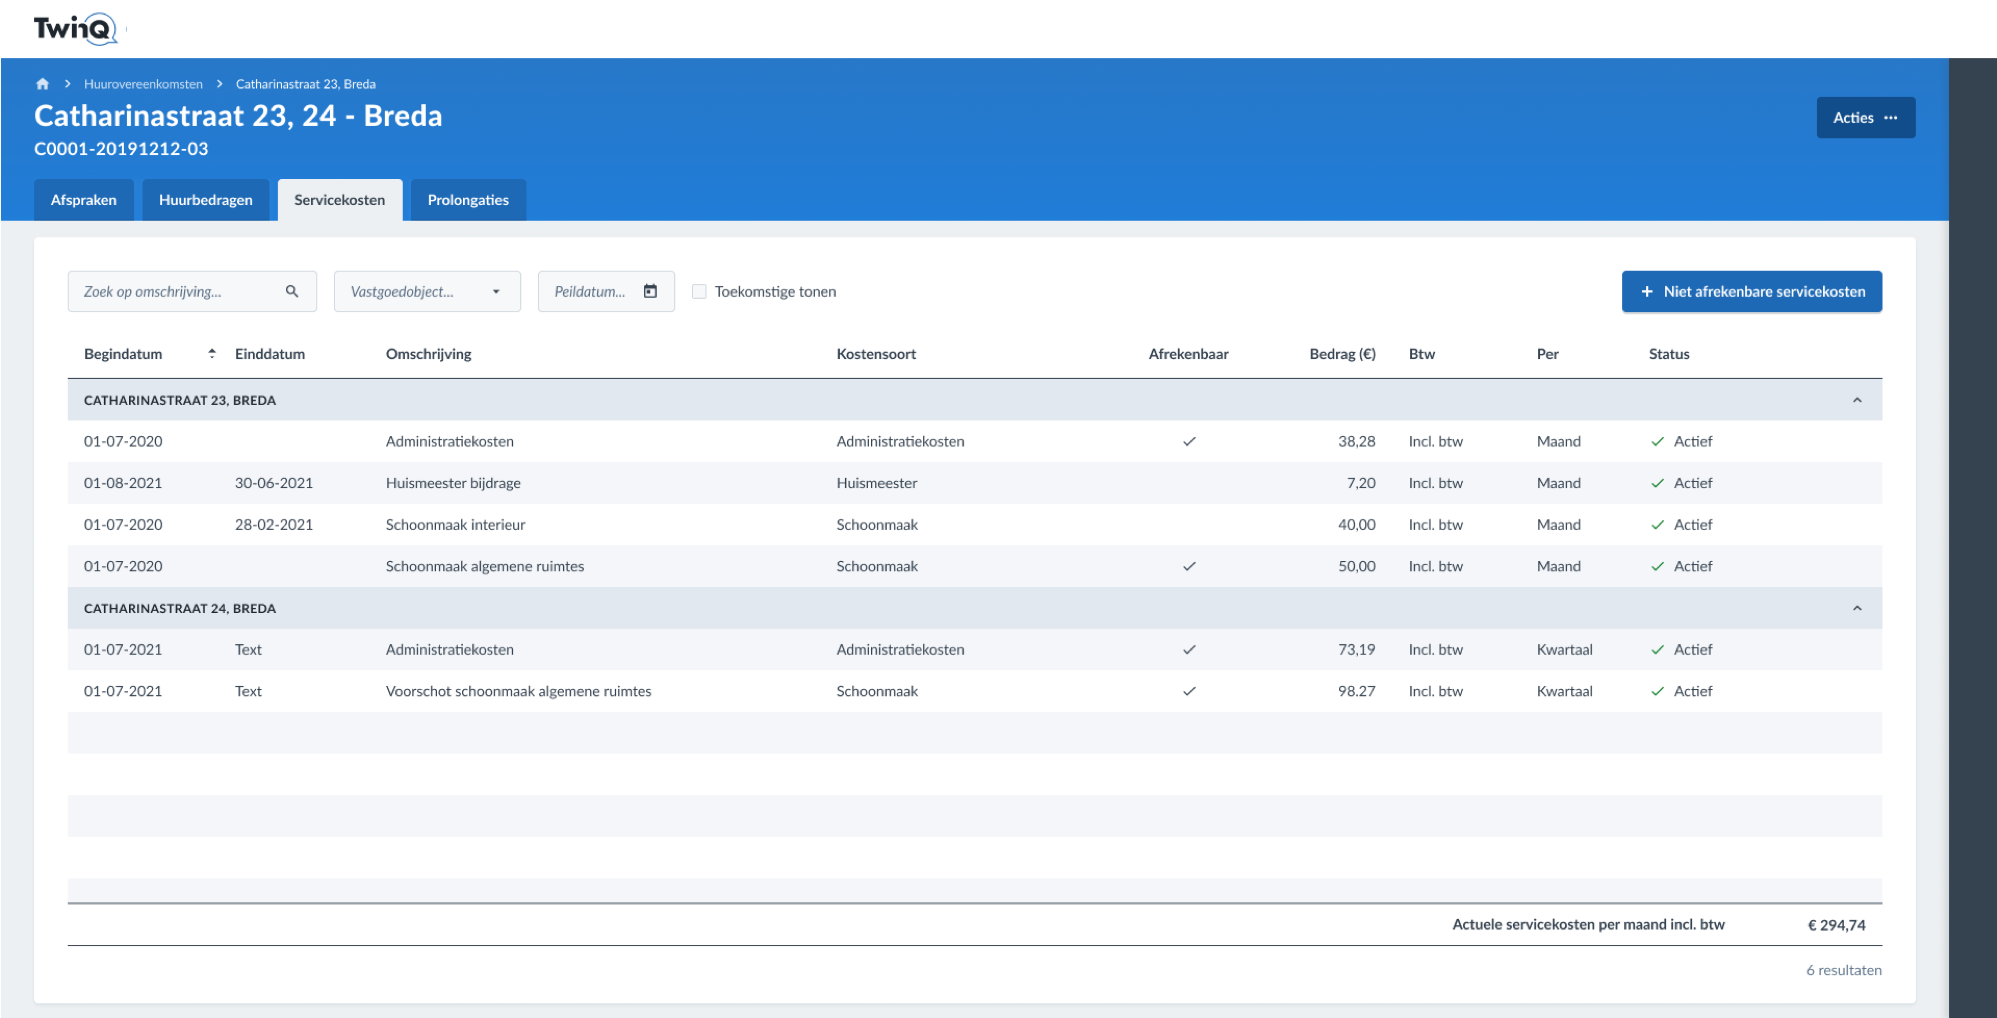Click the Afrekenbaar column header
The width and height of the screenshot is (1997, 1018).
(x=1188, y=354)
